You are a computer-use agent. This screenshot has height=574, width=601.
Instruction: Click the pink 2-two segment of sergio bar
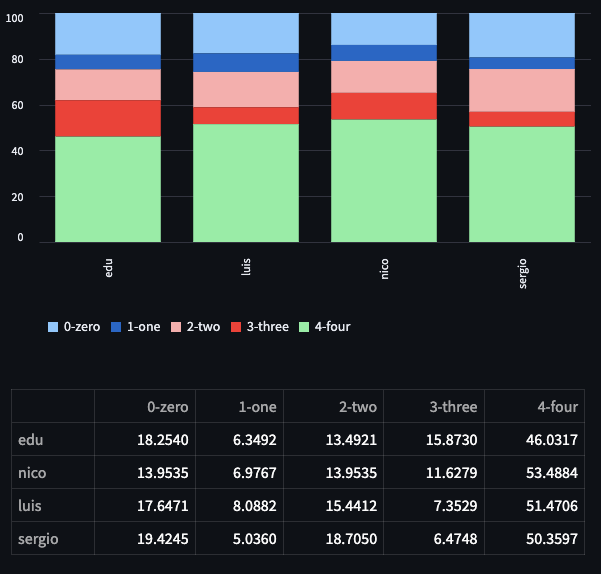(x=522, y=90)
